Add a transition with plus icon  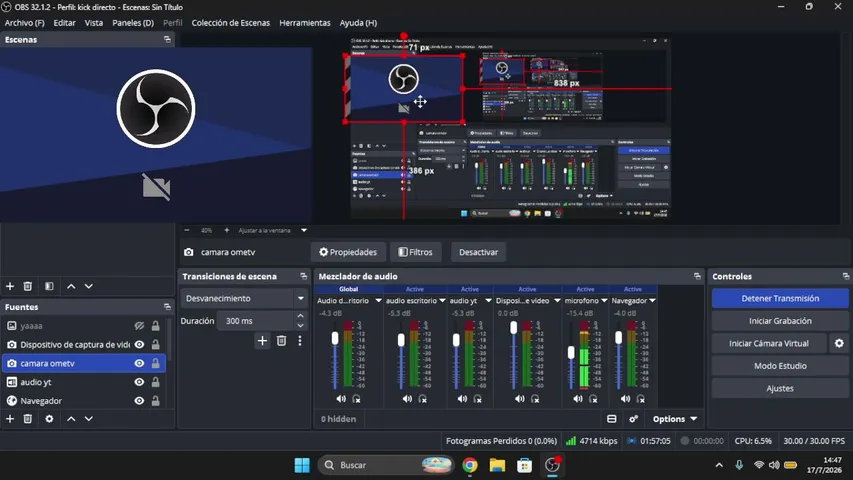click(x=262, y=341)
